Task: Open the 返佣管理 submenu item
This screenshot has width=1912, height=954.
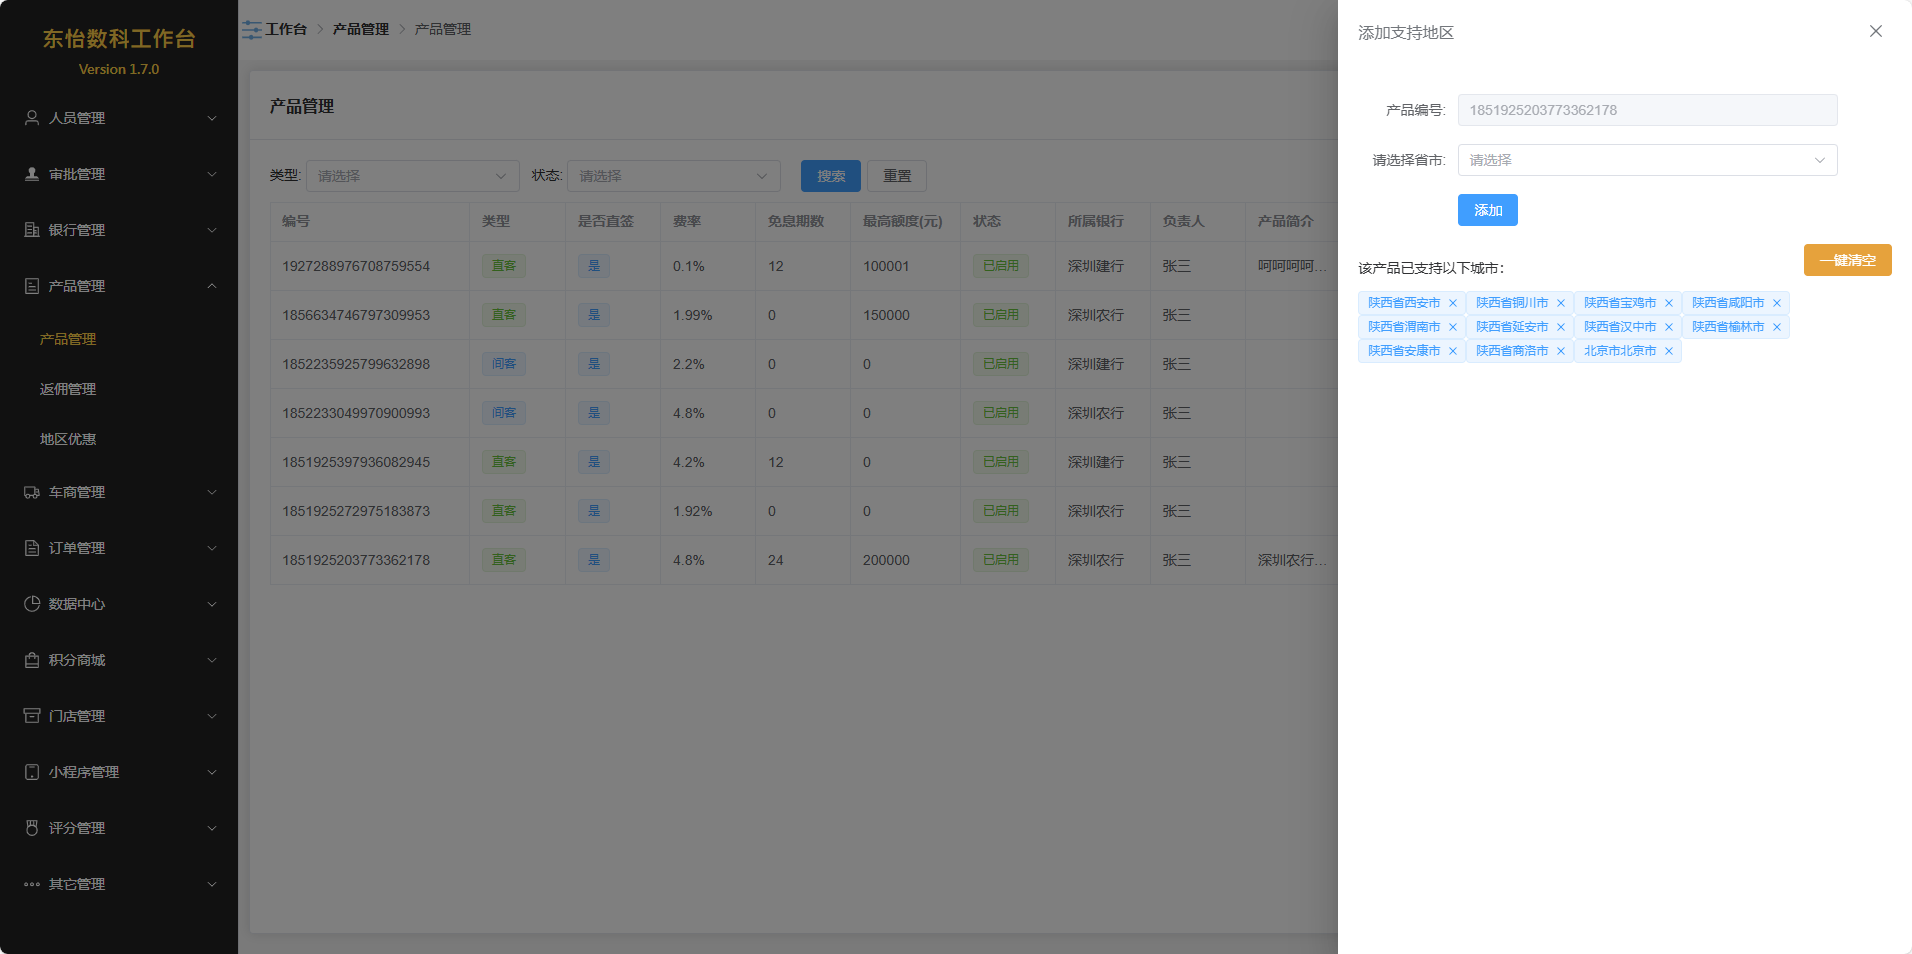Action: coord(68,389)
